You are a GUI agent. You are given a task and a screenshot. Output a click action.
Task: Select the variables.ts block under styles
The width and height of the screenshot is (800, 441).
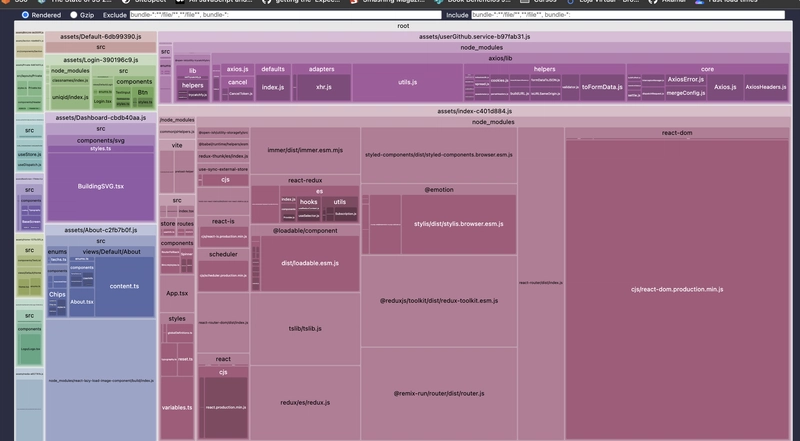click(177, 407)
